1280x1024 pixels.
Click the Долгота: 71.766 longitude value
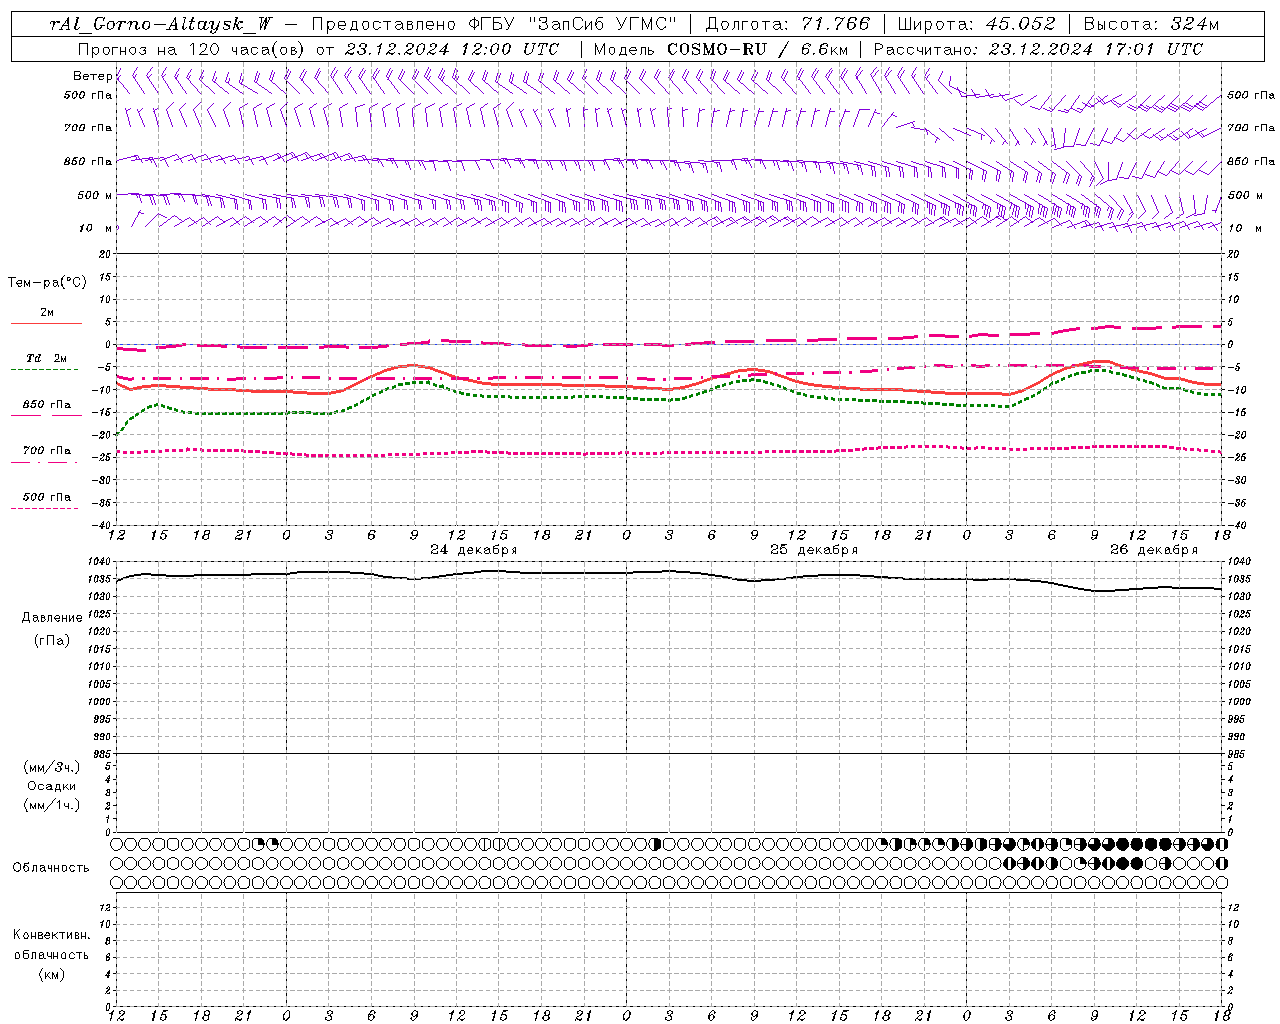tap(788, 24)
